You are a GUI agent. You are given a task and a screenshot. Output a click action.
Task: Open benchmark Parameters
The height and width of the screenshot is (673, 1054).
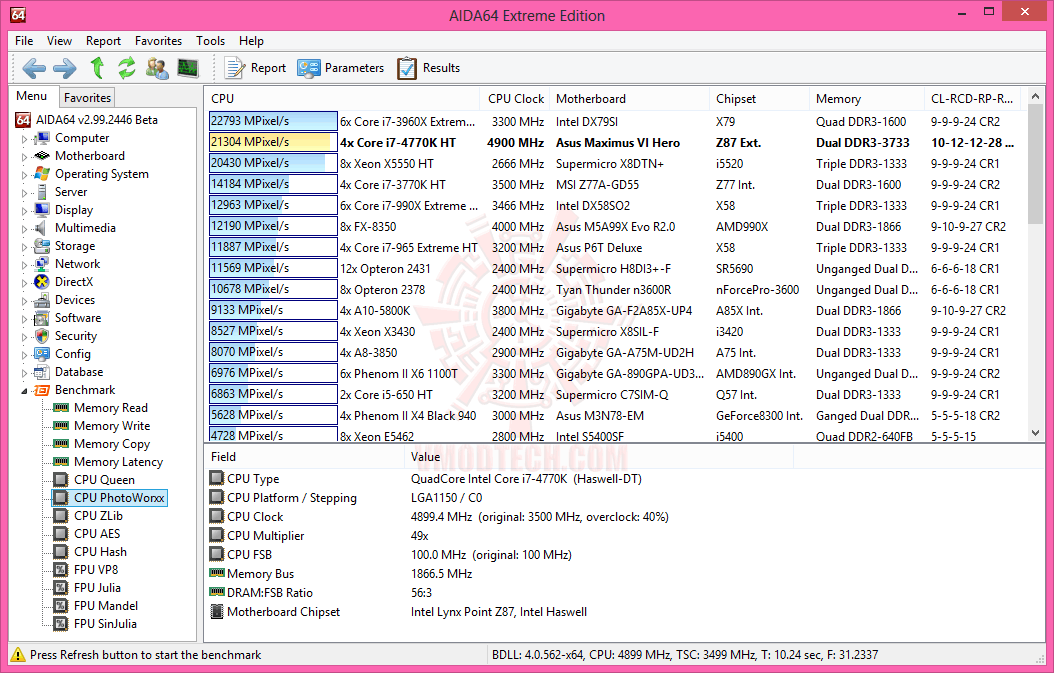(x=341, y=68)
